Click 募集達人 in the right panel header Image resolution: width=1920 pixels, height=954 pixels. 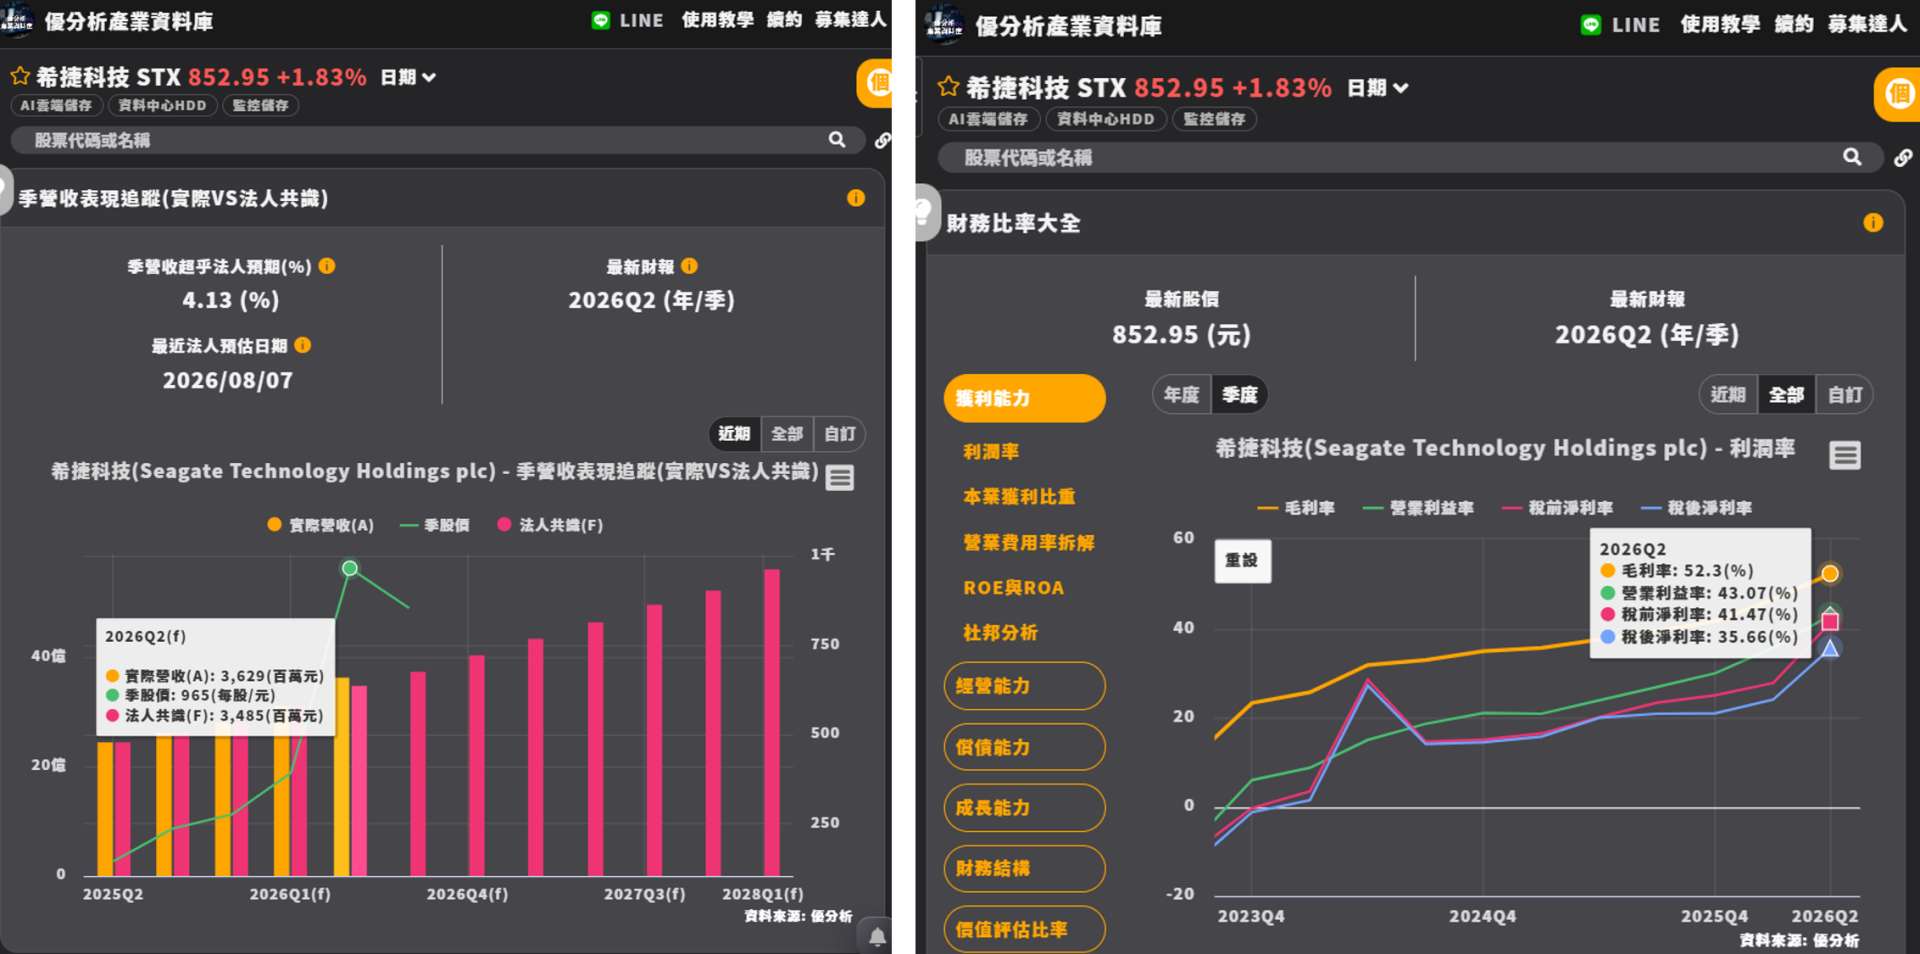click(1867, 24)
